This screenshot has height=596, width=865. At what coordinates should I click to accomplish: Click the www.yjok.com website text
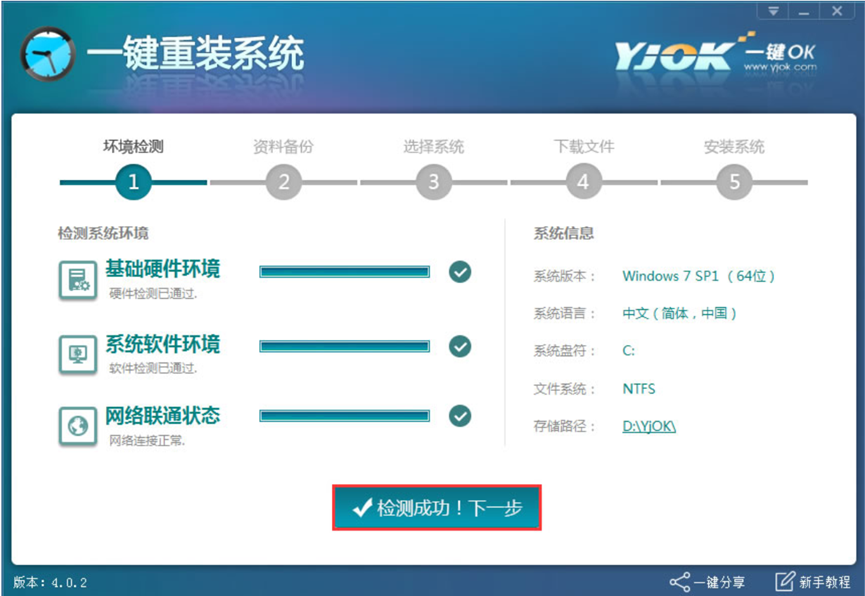coord(780,67)
